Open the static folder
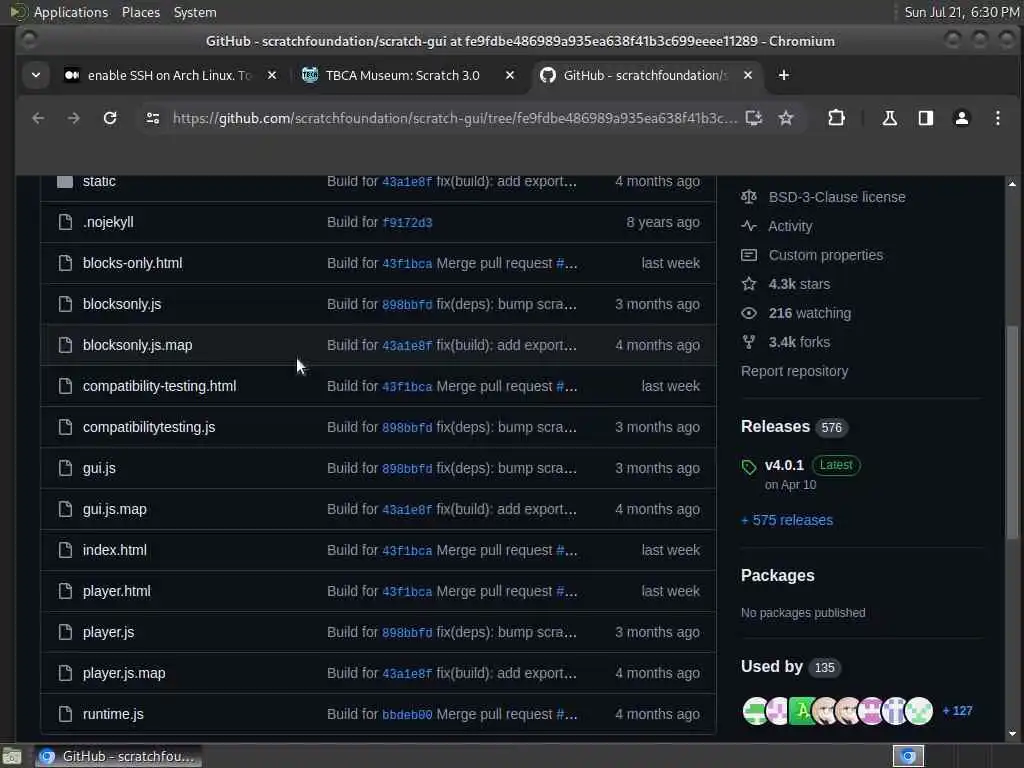1024x768 pixels. [x=99, y=182]
